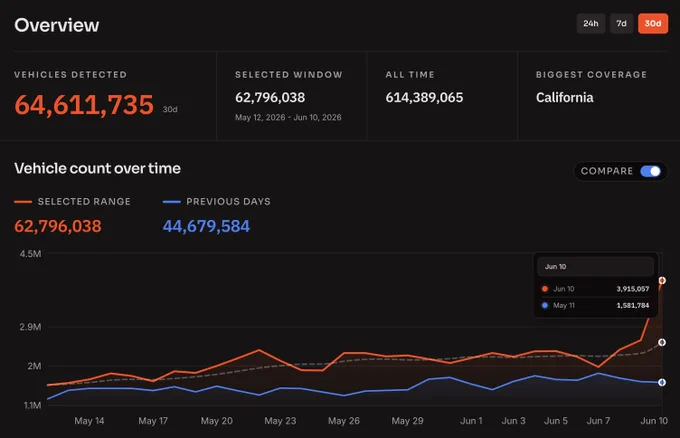Click the Jun 7 x-axis label

[x=598, y=421]
